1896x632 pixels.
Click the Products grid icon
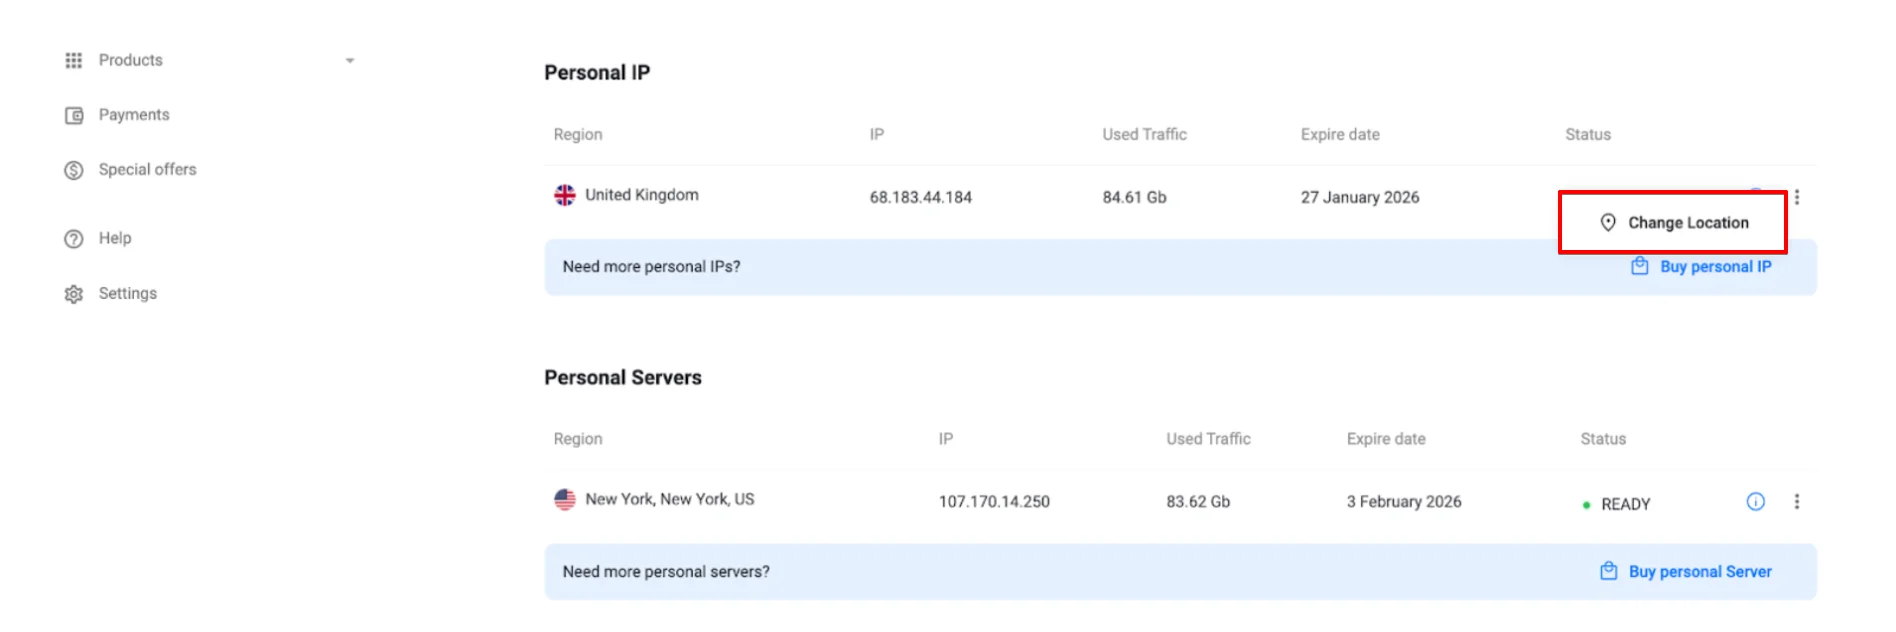tap(73, 61)
